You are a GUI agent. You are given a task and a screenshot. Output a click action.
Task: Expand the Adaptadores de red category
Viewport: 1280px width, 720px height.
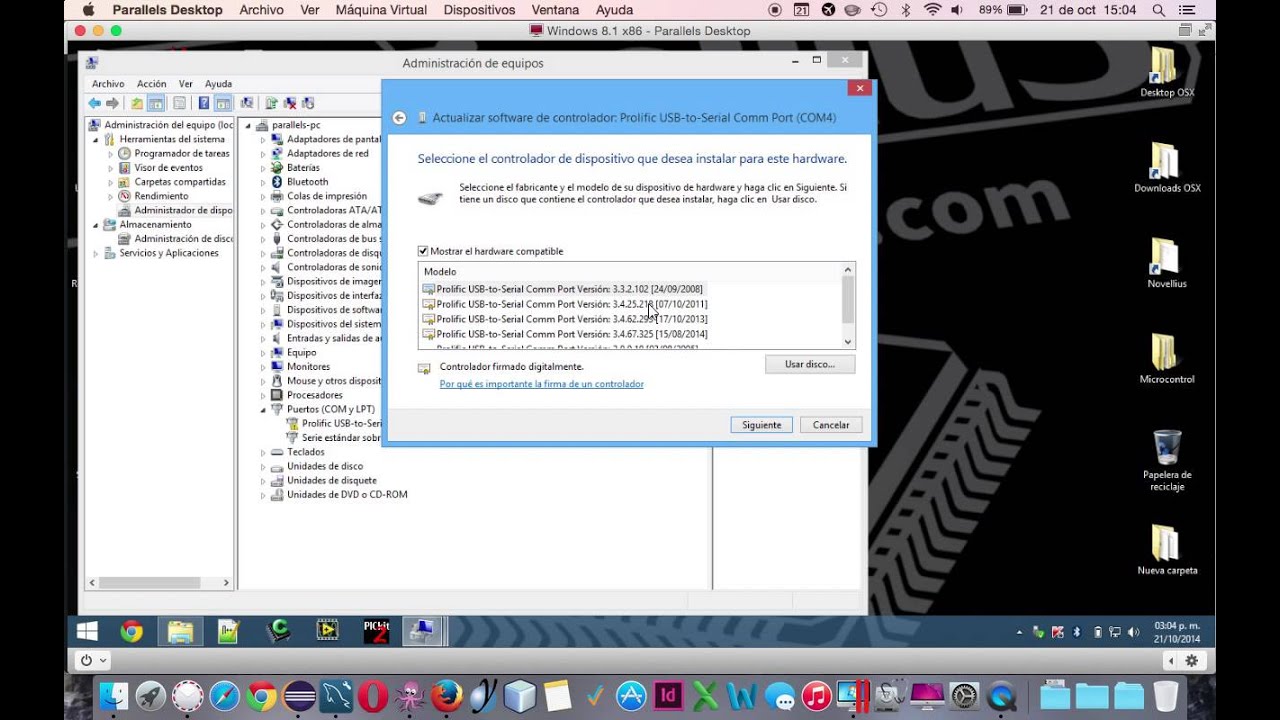click(x=264, y=154)
